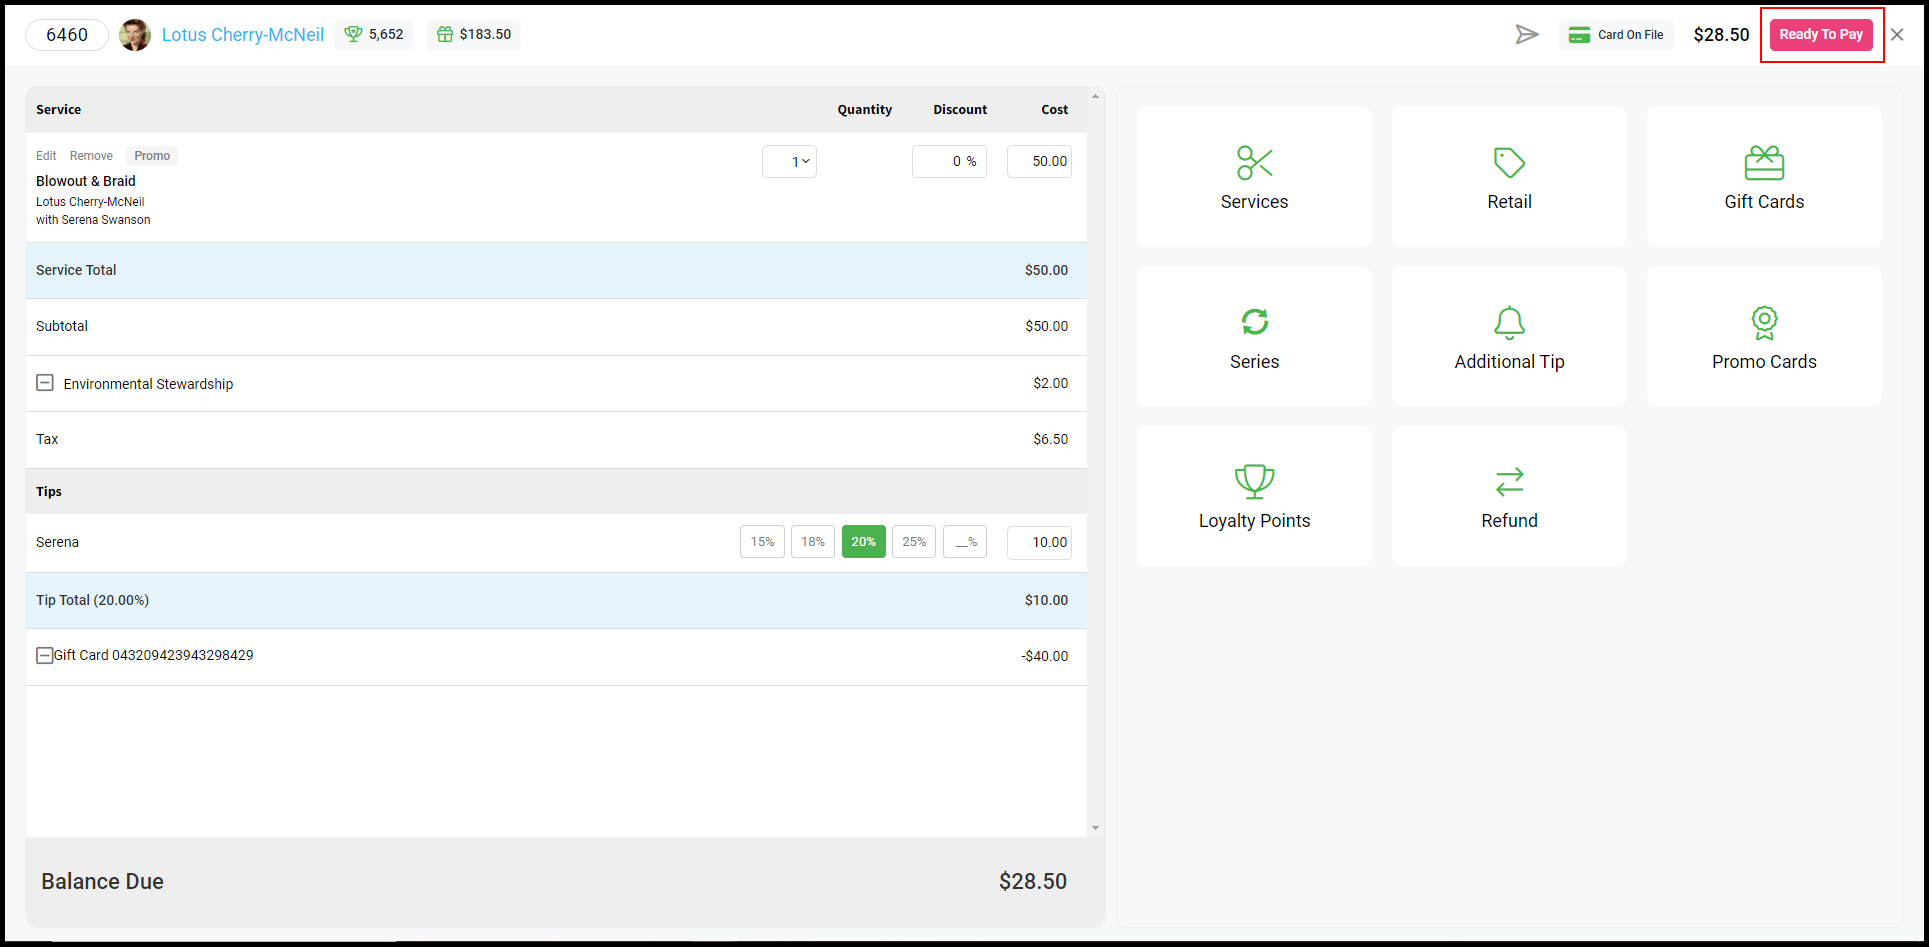
Task: Open Loyalty Points trophy tile
Action: (x=1254, y=496)
